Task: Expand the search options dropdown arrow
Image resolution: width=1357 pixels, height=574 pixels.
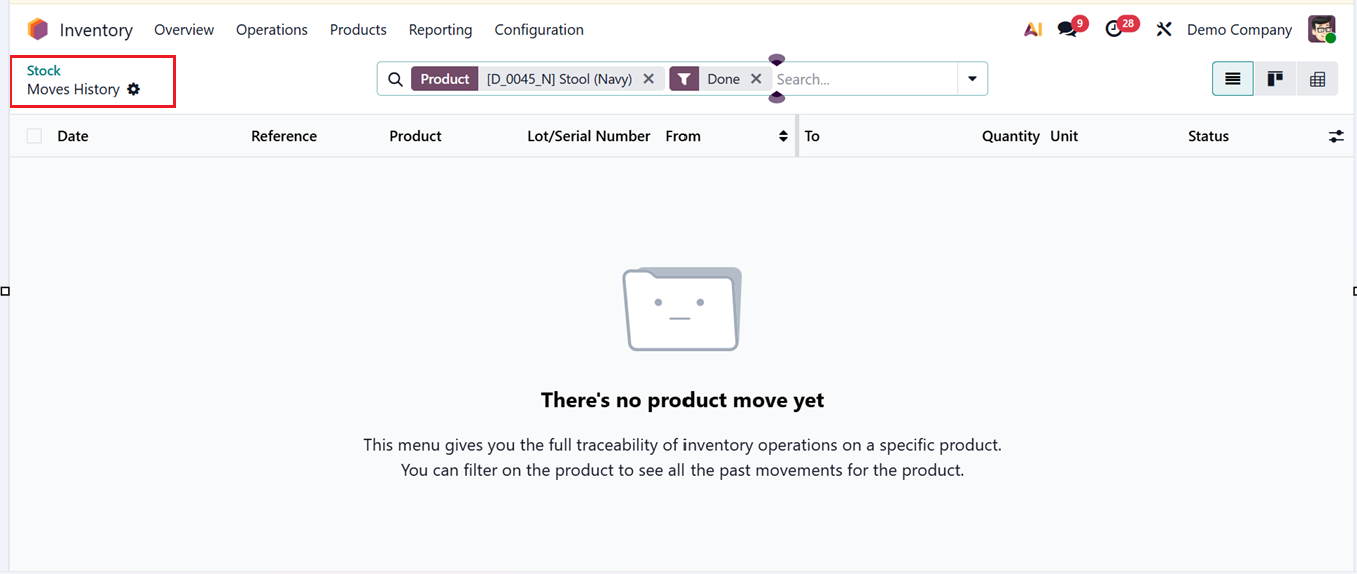Action: point(972,79)
